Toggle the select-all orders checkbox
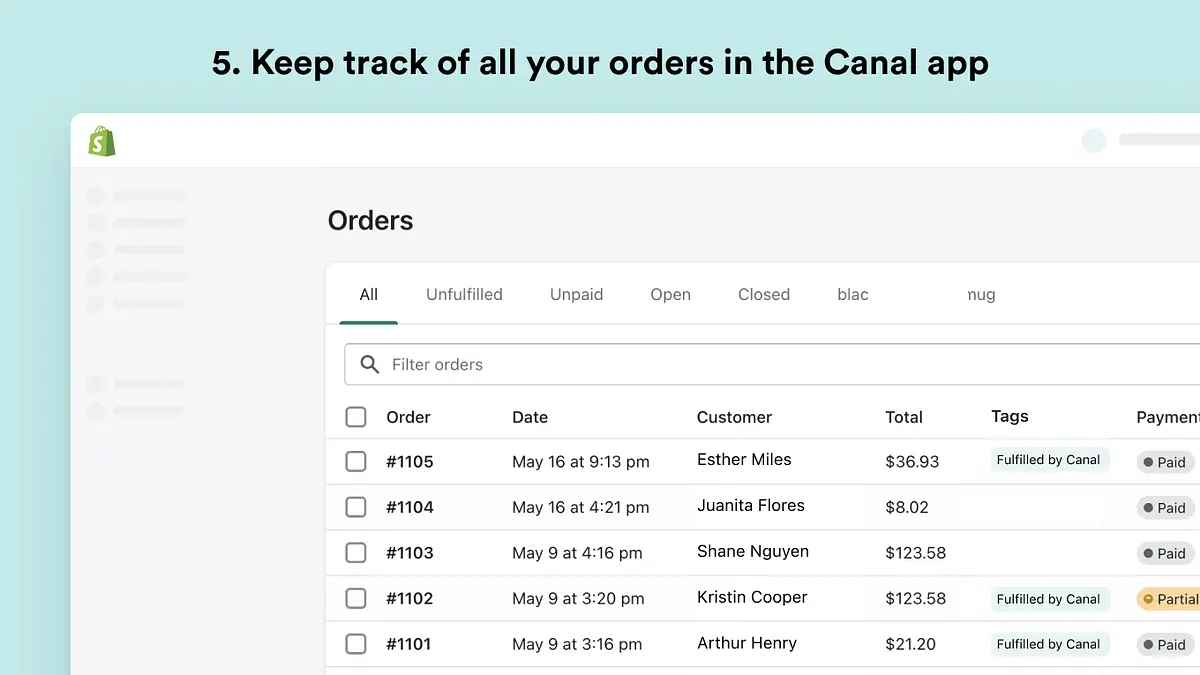Viewport: 1200px width, 675px height. 356,417
